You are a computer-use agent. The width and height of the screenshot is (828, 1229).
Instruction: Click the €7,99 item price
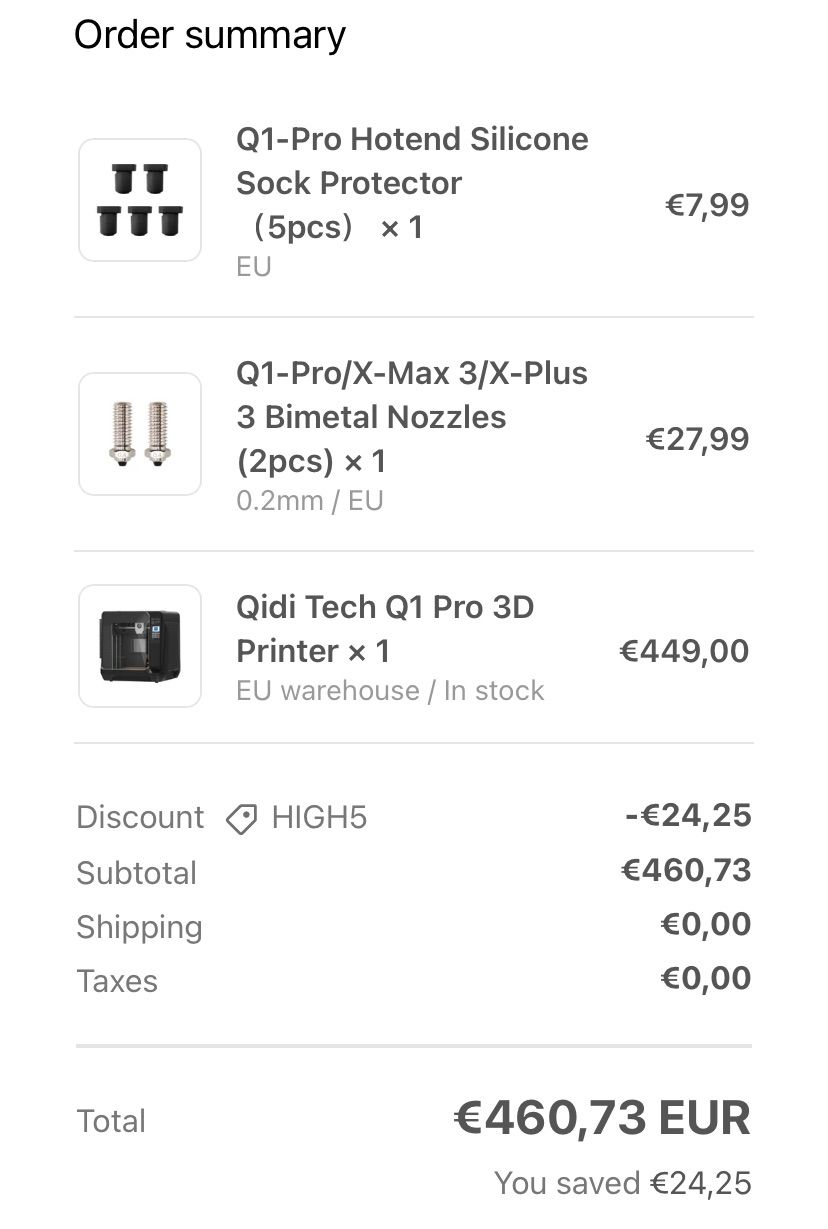[x=707, y=205]
